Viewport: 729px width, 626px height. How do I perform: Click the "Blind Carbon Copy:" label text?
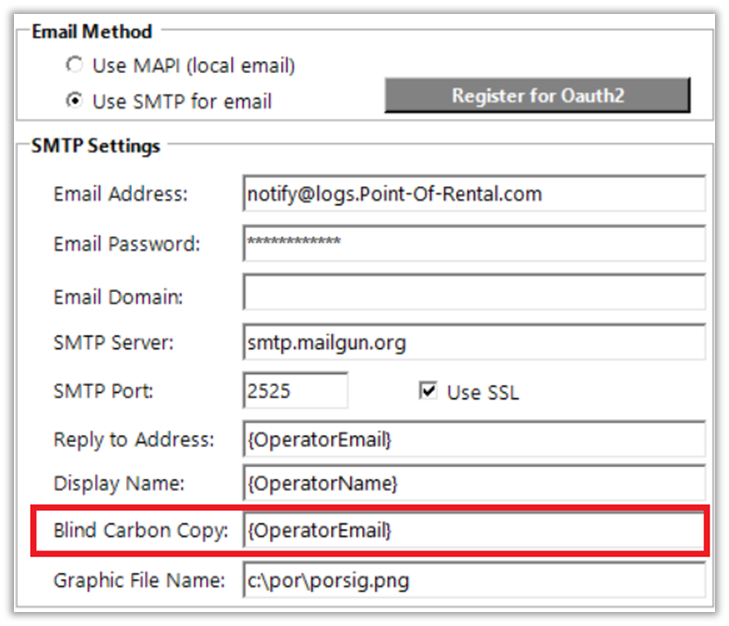[x=142, y=531]
